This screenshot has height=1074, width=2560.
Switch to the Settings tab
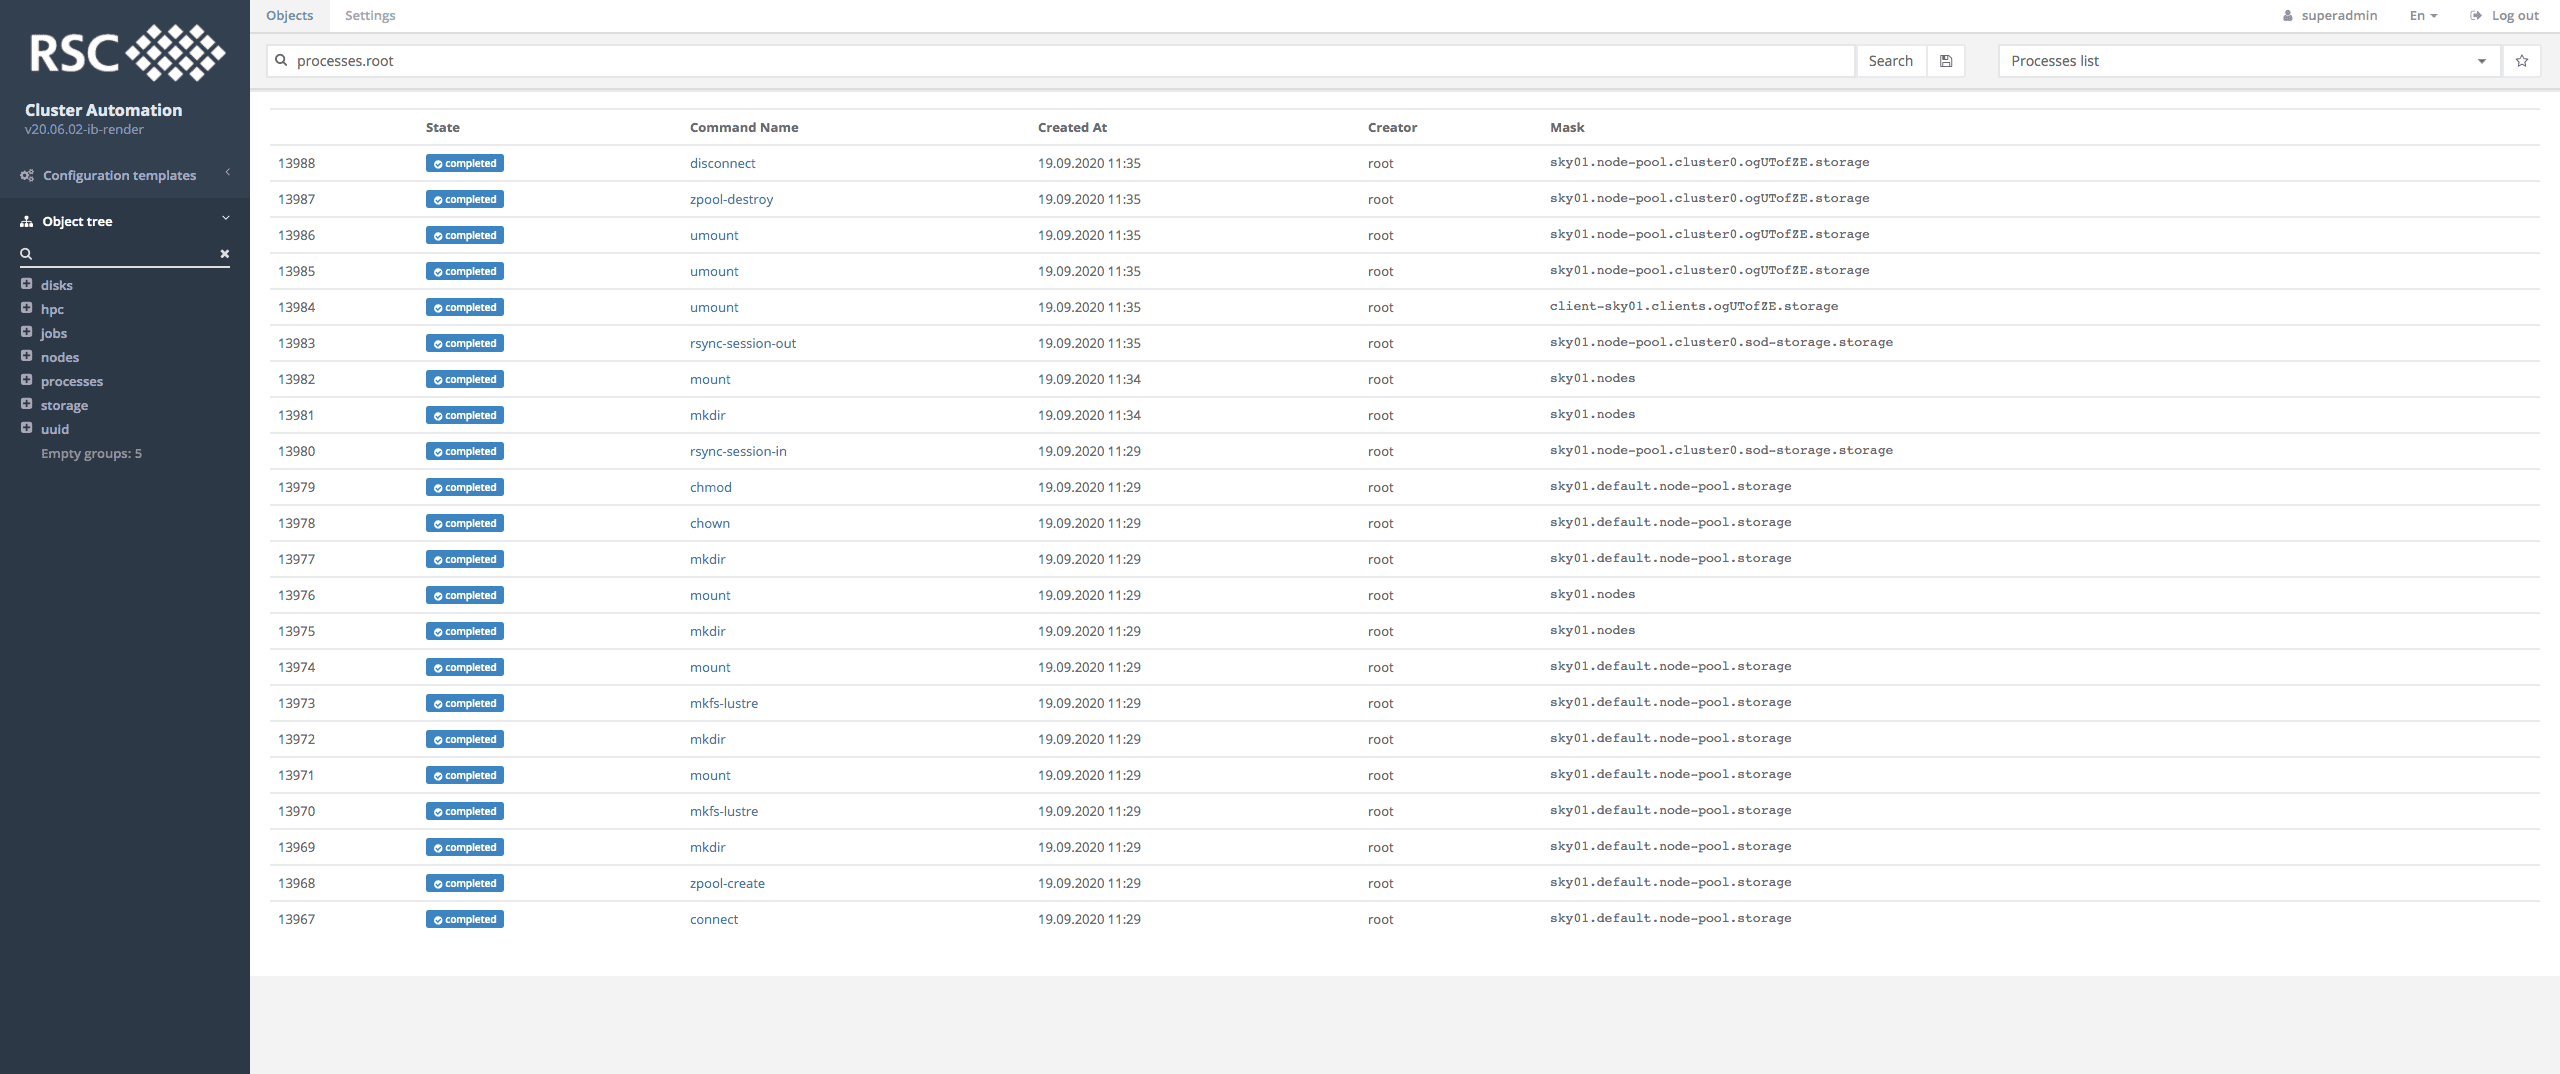click(x=370, y=16)
